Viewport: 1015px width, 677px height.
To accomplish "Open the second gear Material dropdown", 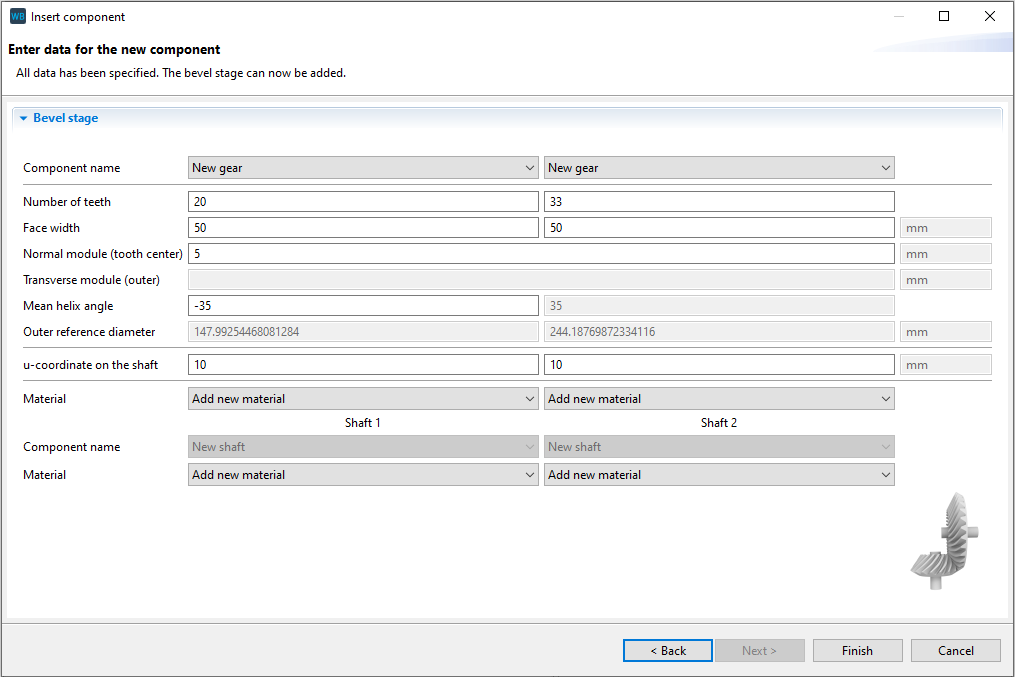I will 719,399.
